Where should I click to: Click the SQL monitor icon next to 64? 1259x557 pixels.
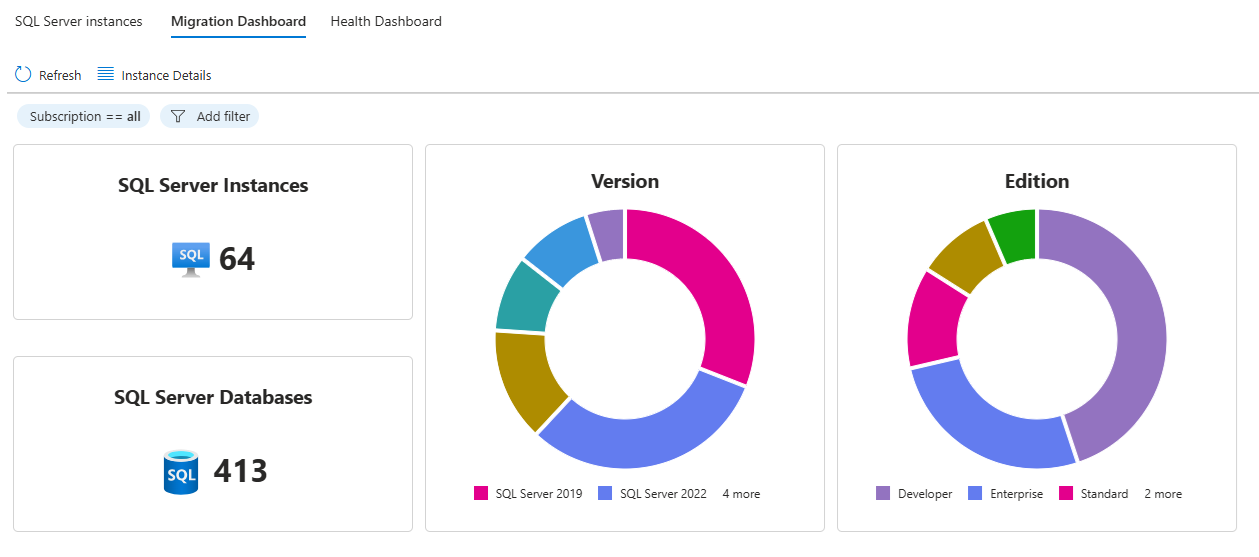click(191, 259)
